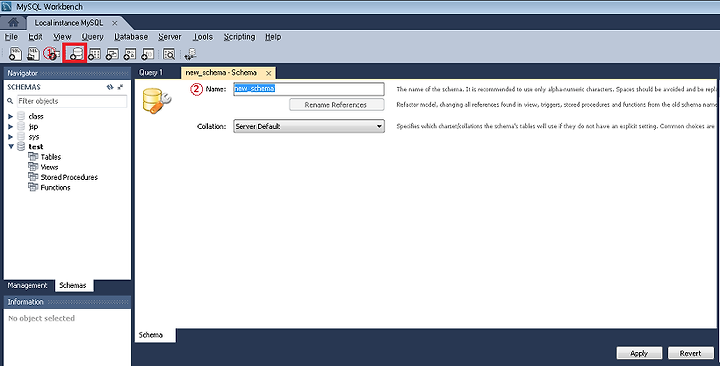
Task: Click the large schema editor database icon
Action: pos(157,101)
